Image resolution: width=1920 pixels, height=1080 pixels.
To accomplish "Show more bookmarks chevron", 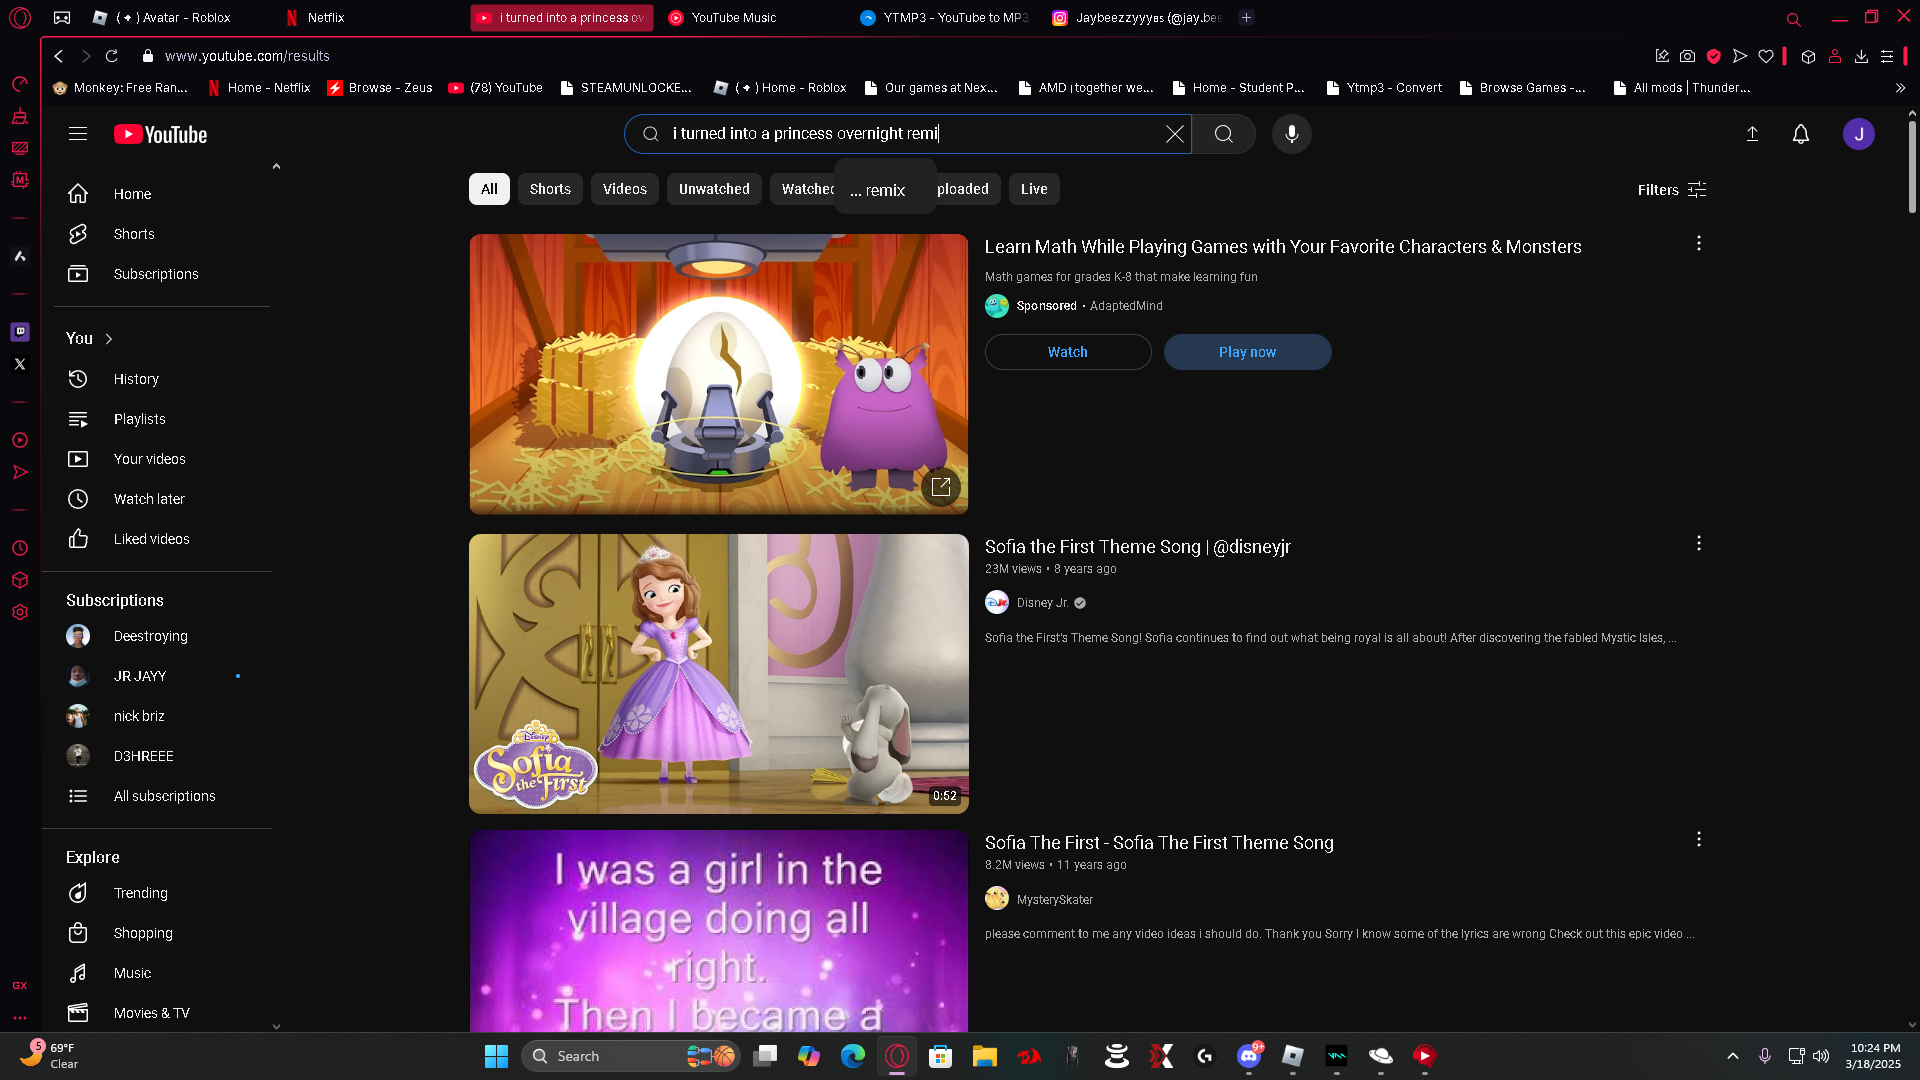I will 1900,88.
